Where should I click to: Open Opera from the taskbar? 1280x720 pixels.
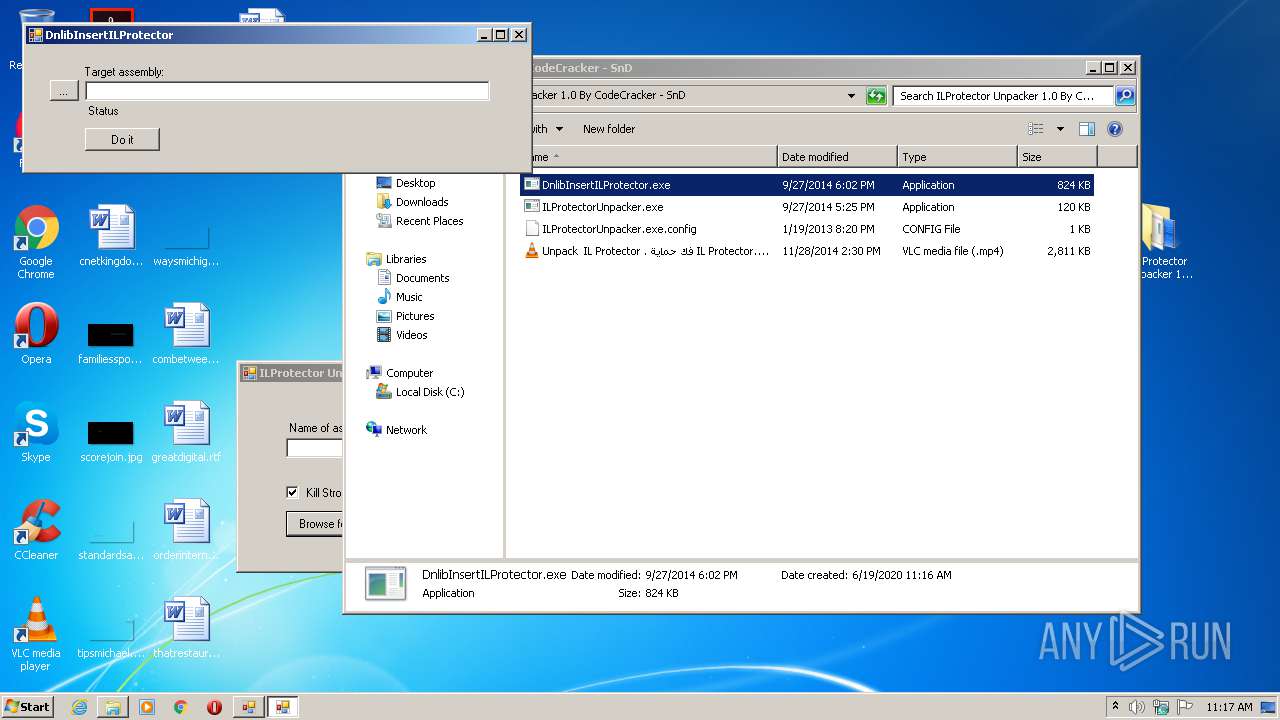tap(214, 707)
